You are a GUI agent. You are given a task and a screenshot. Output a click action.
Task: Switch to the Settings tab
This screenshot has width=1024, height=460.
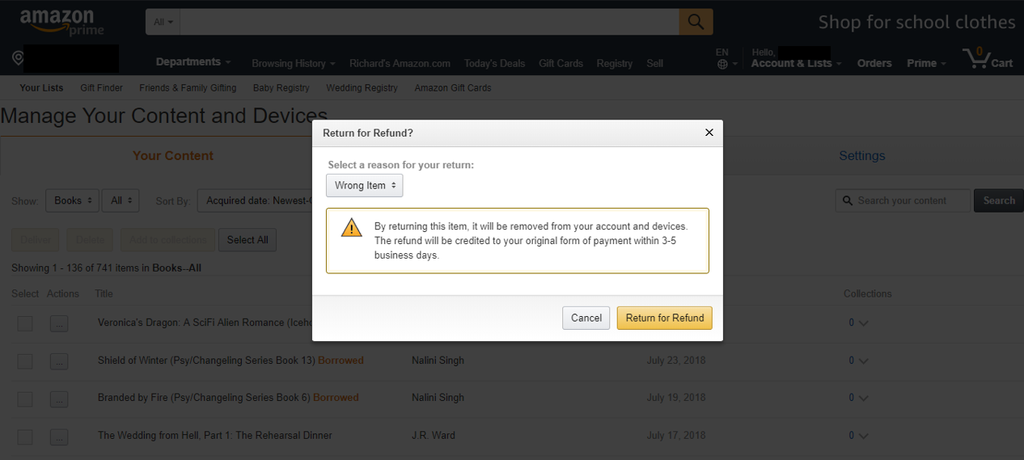tap(861, 156)
